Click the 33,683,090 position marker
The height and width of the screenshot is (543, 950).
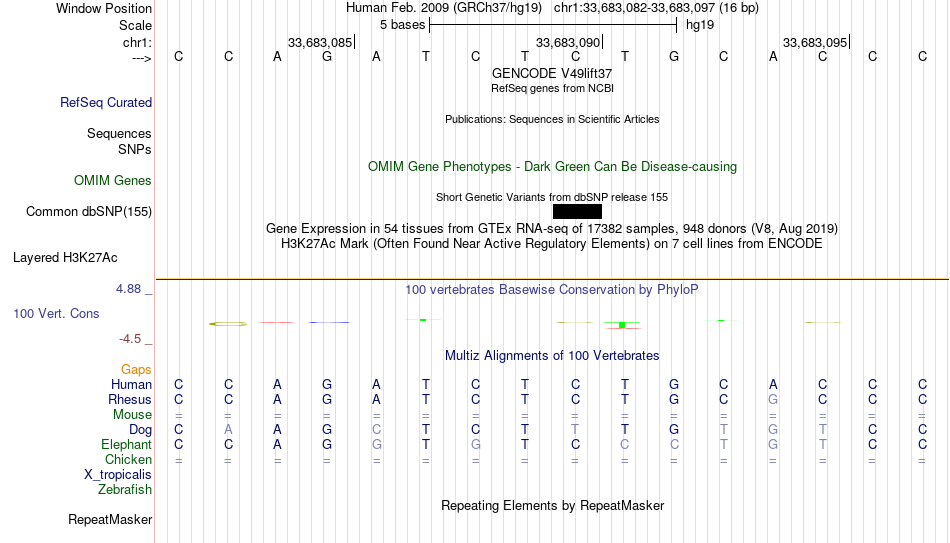pos(568,42)
